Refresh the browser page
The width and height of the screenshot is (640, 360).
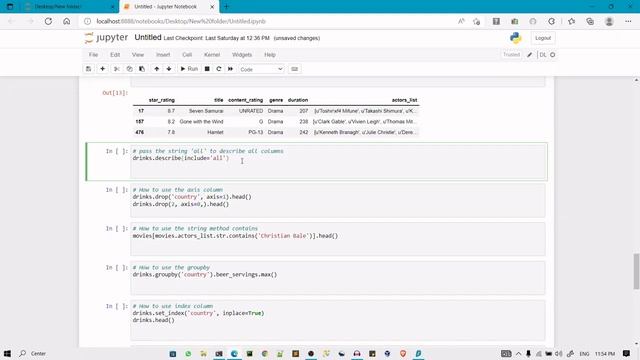pos(48,21)
